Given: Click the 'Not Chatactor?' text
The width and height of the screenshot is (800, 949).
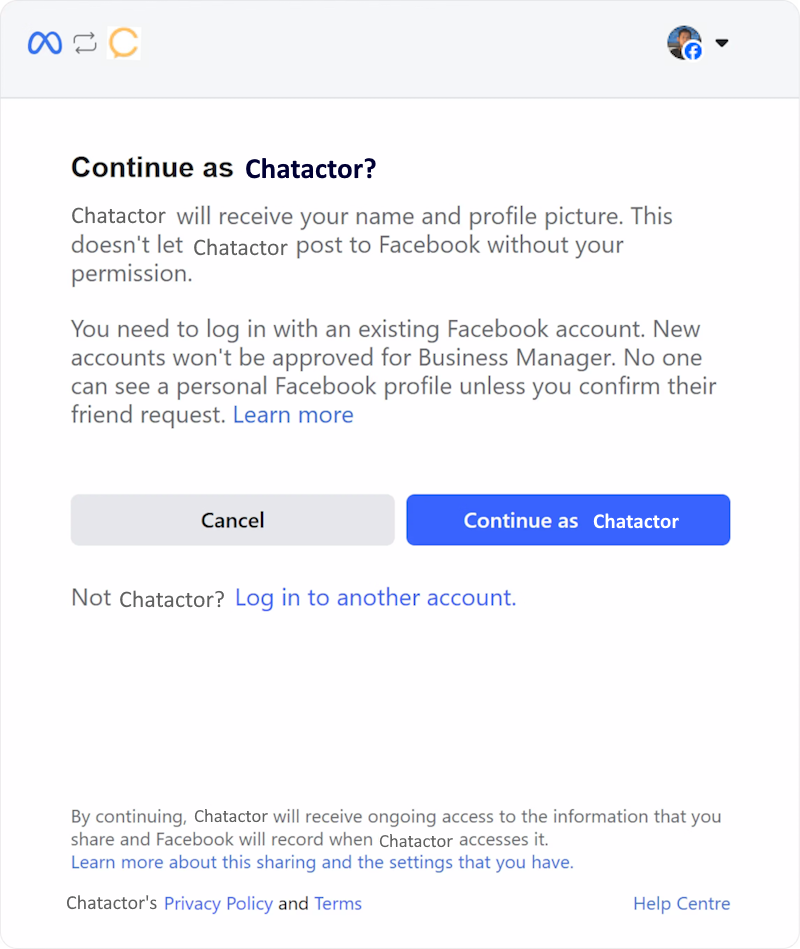Looking at the screenshot, I should coord(147,598).
